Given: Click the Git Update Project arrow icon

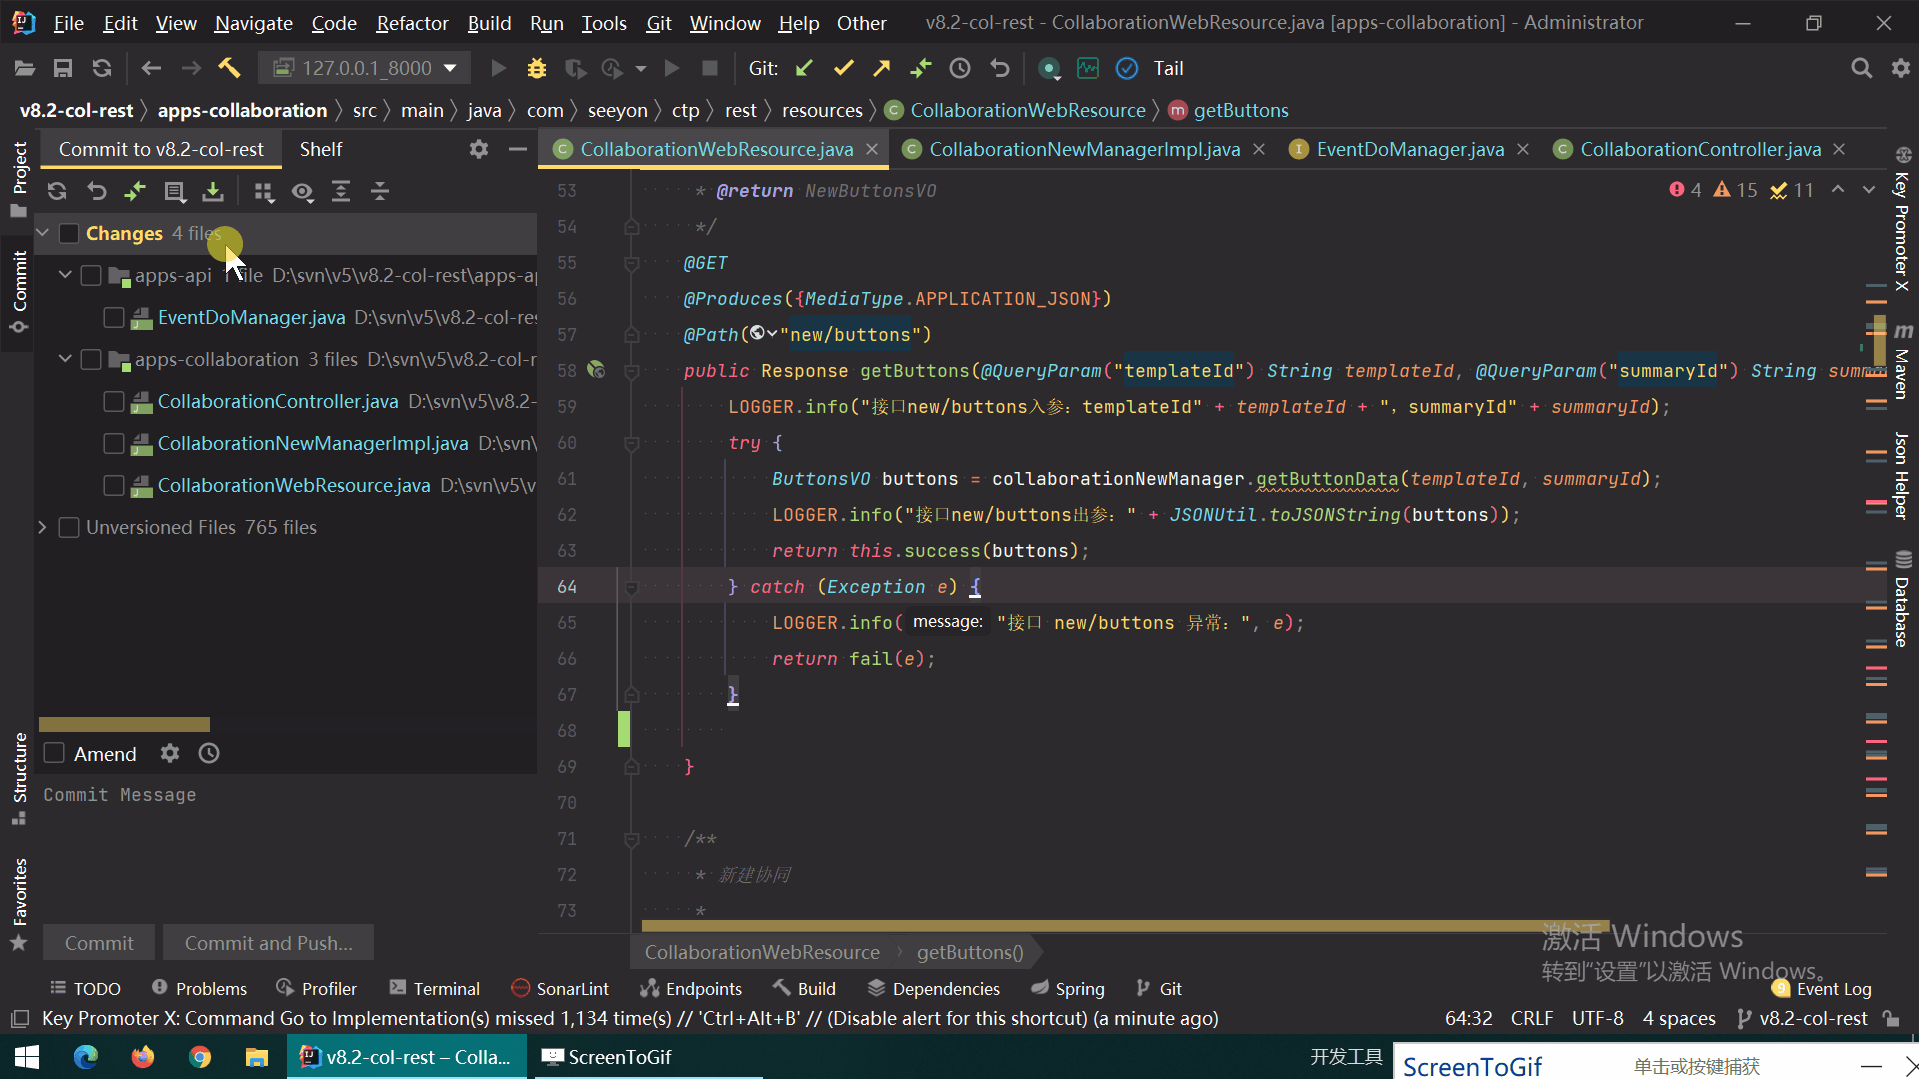Looking at the screenshot, I should coord(804,68).
